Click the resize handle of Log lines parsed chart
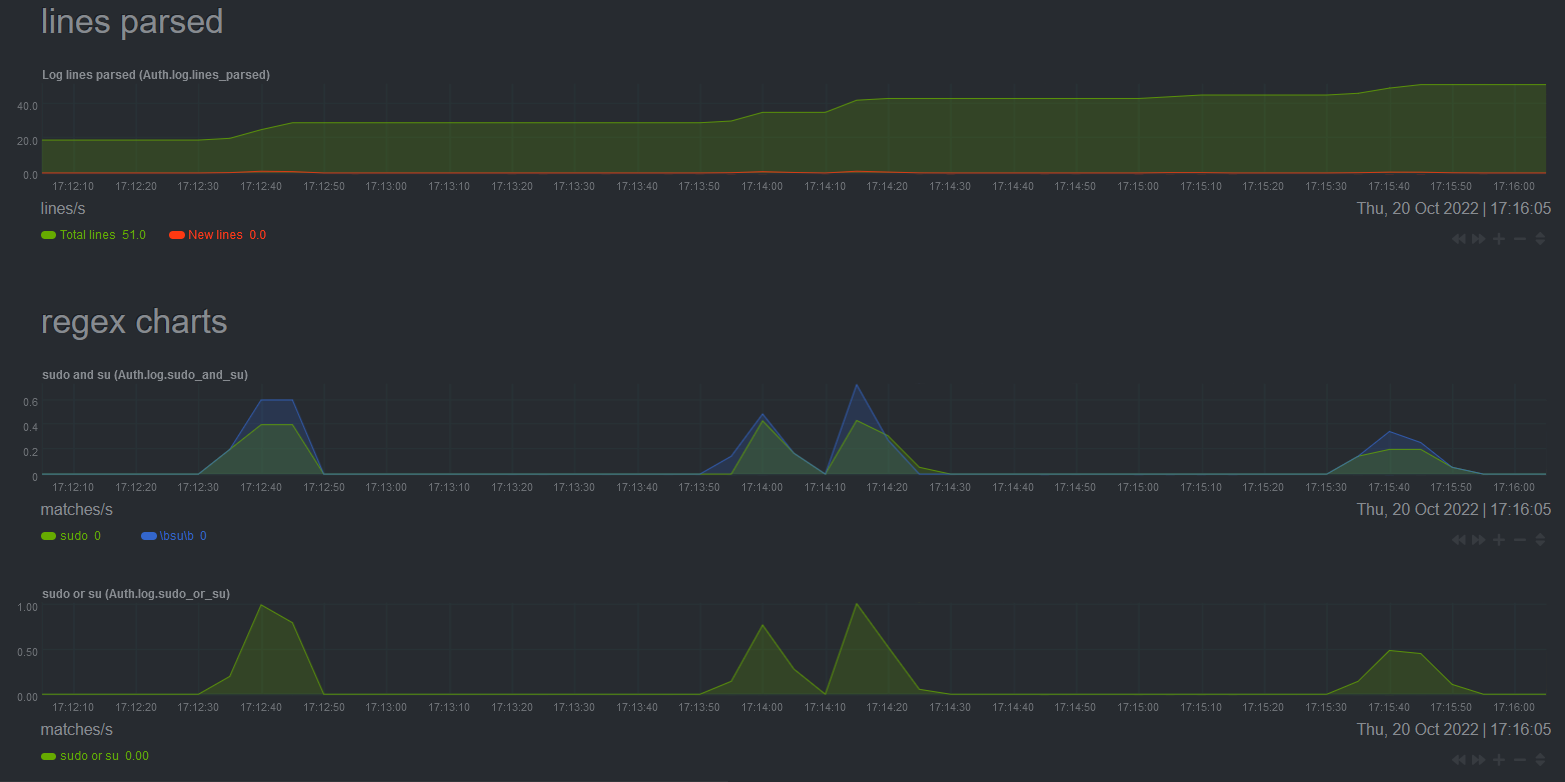This screenshot has height=782, width=1565. click(1540, 239)
